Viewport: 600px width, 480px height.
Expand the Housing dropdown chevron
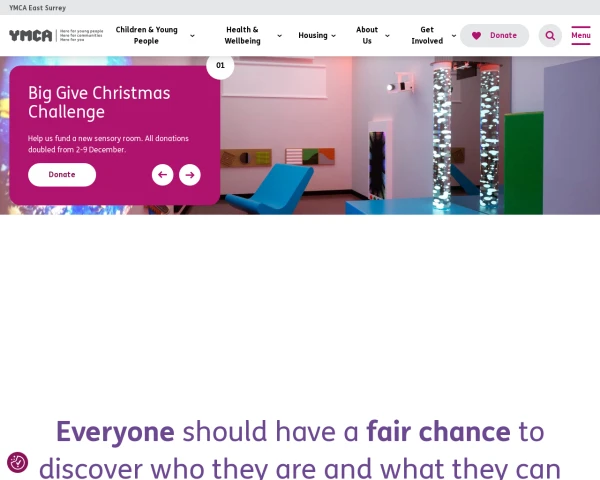click(x=333, y=36)
